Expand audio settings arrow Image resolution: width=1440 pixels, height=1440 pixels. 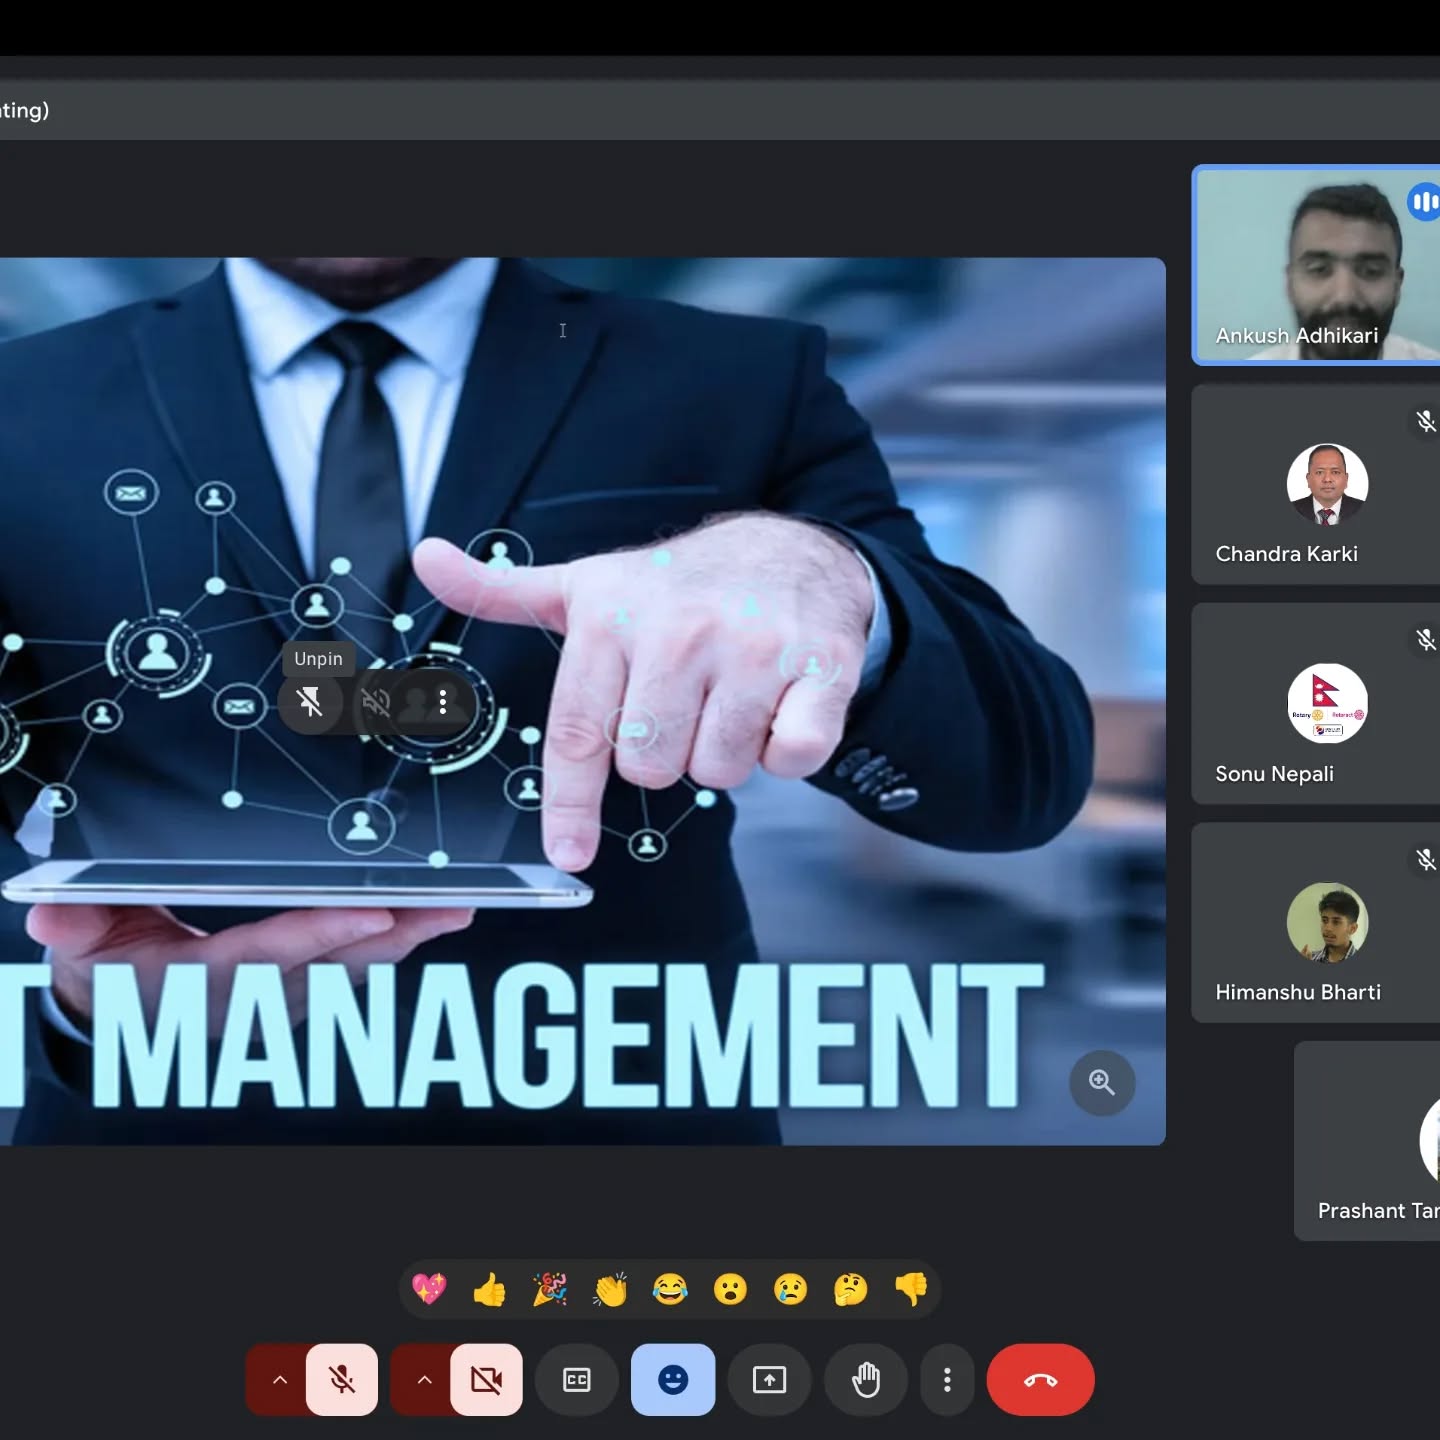(280, 1380)
